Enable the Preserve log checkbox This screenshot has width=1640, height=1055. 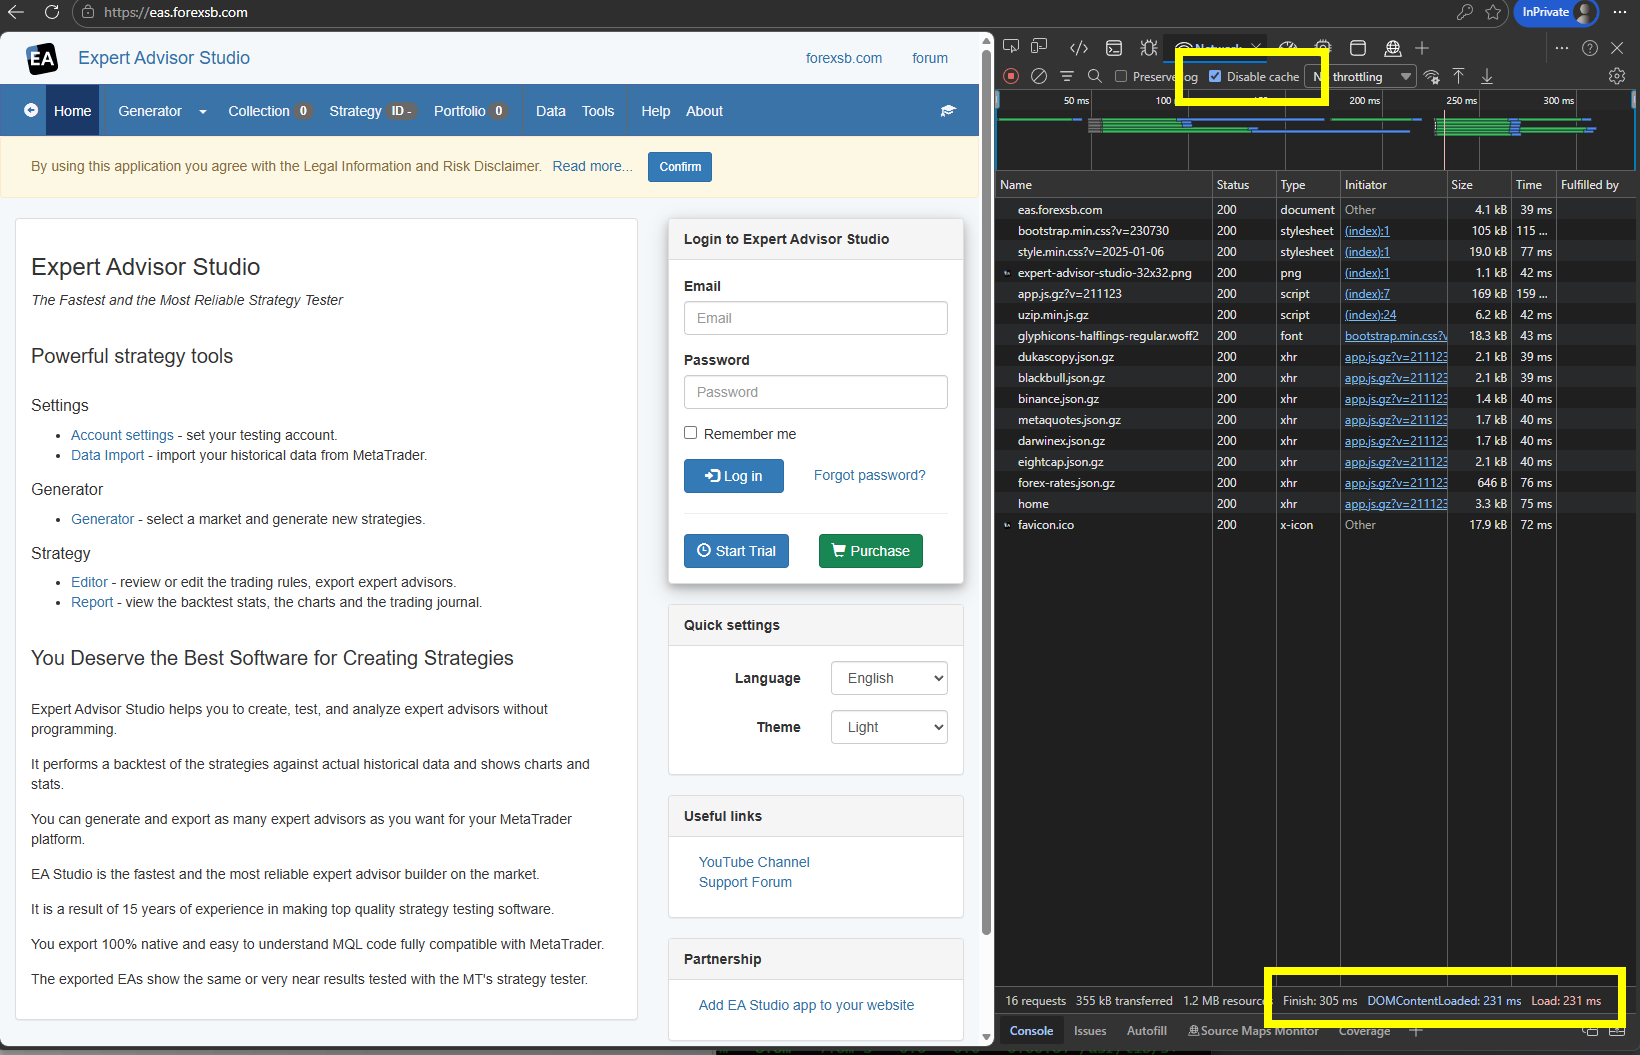click(x=1121, y=76)
